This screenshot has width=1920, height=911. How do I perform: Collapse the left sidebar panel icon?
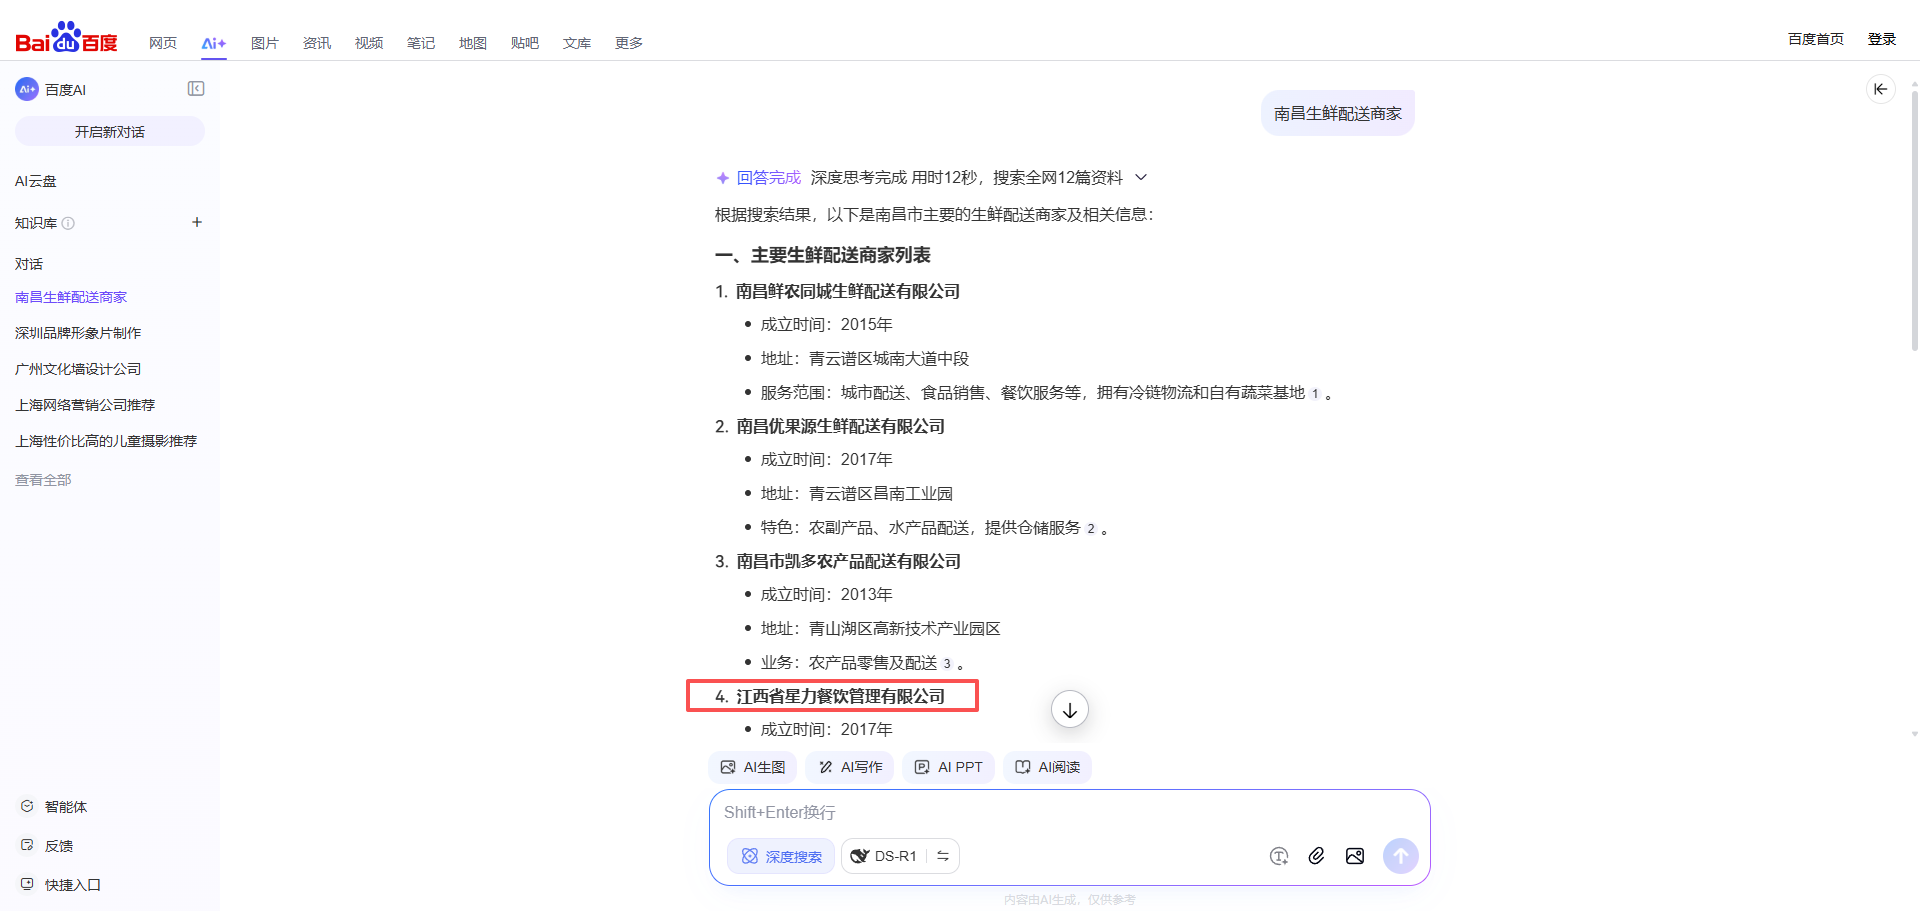196,89
